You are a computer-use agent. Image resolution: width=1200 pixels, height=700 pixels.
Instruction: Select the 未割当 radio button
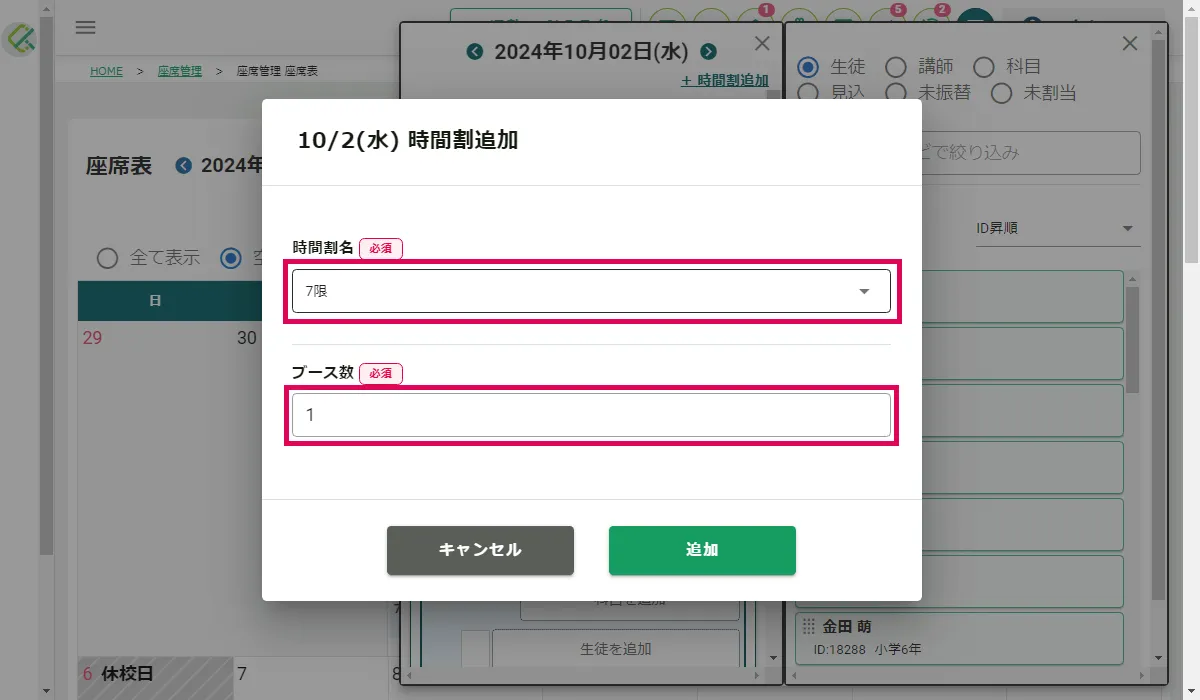1002,93
